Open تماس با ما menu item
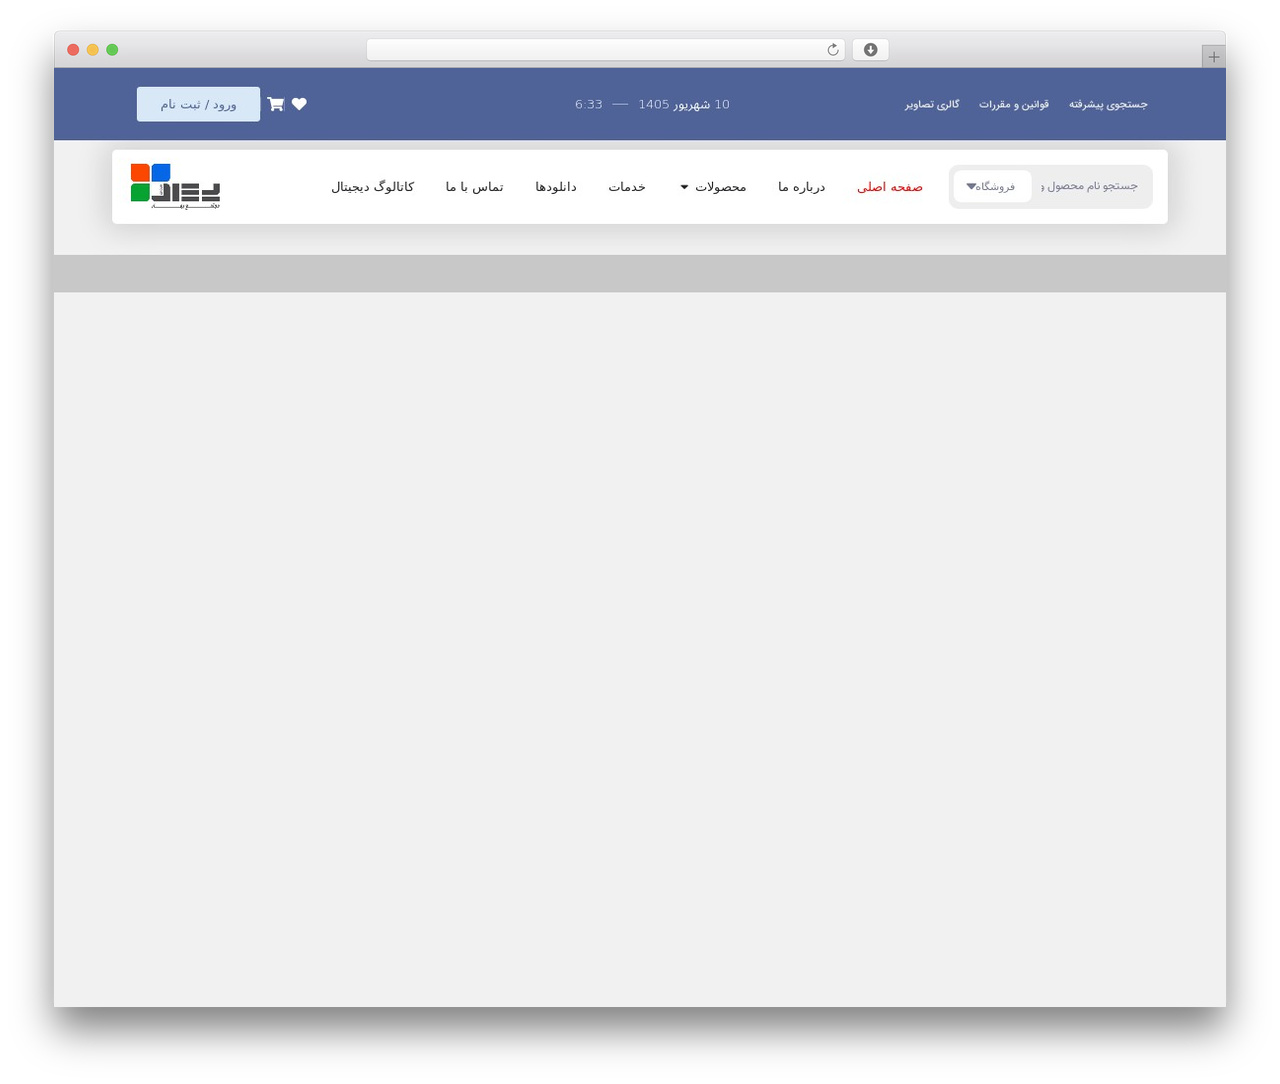Image resolution: width=1280 pixels, height=1084 pixels. pos(475,187)
